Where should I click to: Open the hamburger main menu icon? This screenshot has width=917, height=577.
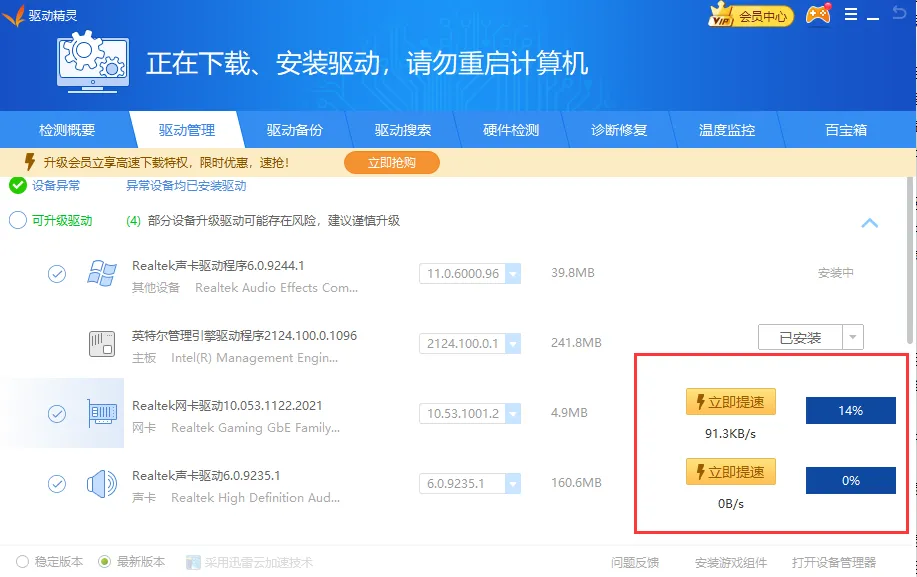coord(851,15)
